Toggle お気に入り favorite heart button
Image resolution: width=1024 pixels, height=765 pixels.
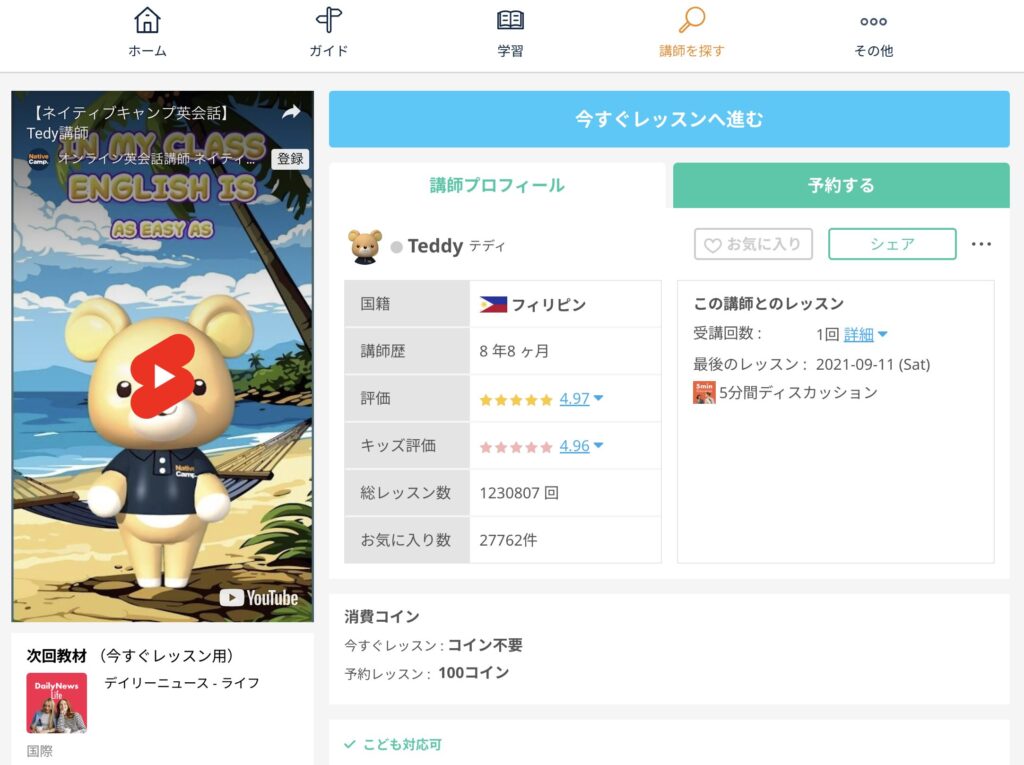point(753,244)
